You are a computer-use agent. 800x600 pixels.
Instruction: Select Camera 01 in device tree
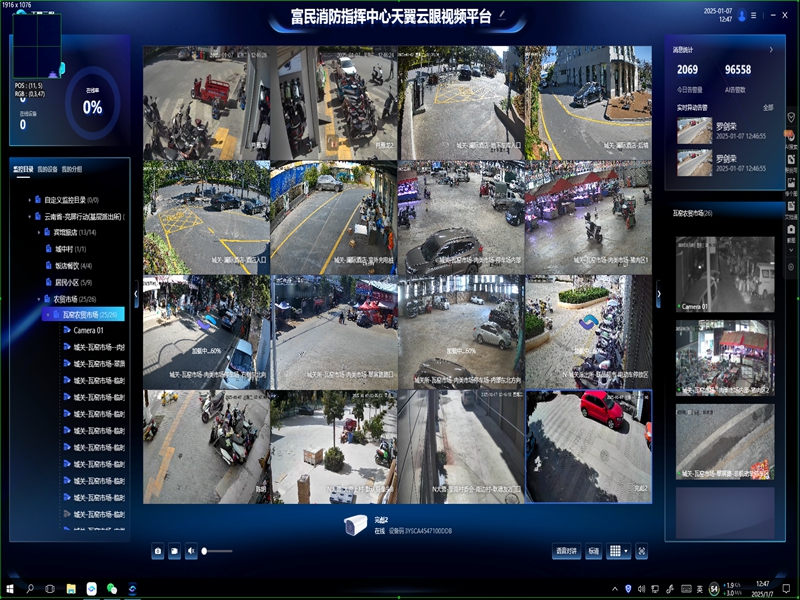88,330
